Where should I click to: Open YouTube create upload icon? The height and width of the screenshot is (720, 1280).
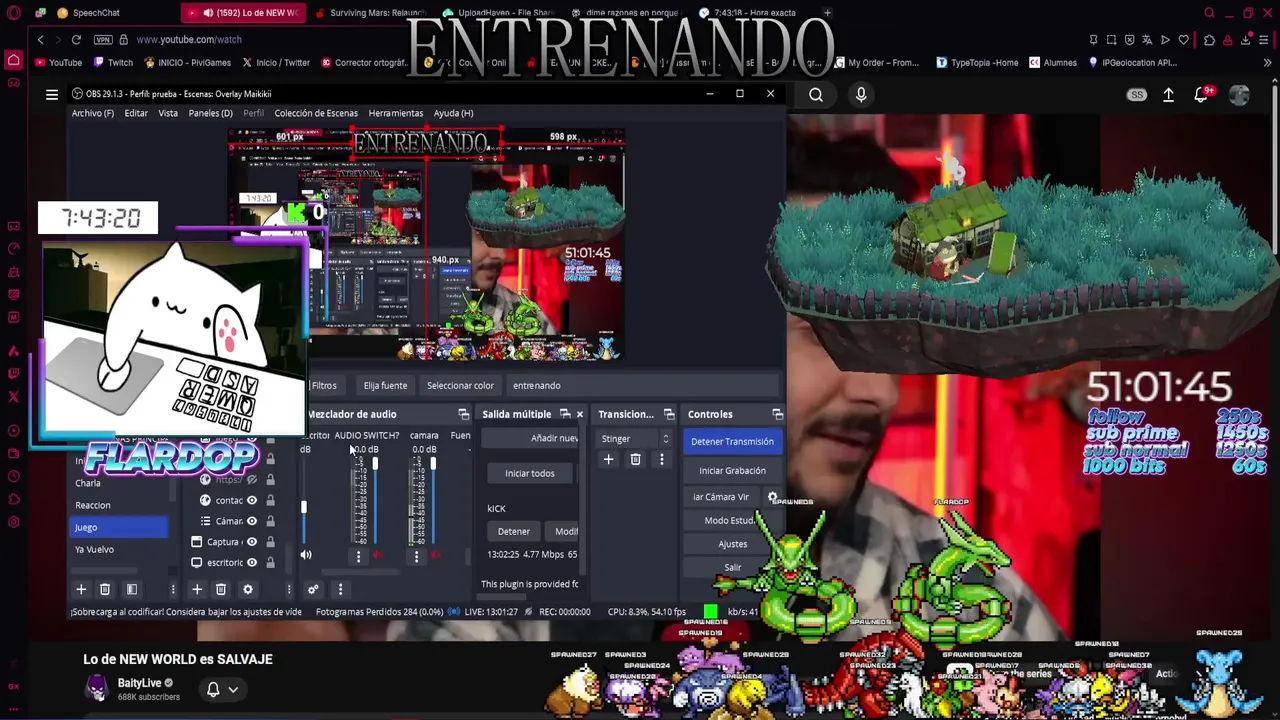(1168, 94)
